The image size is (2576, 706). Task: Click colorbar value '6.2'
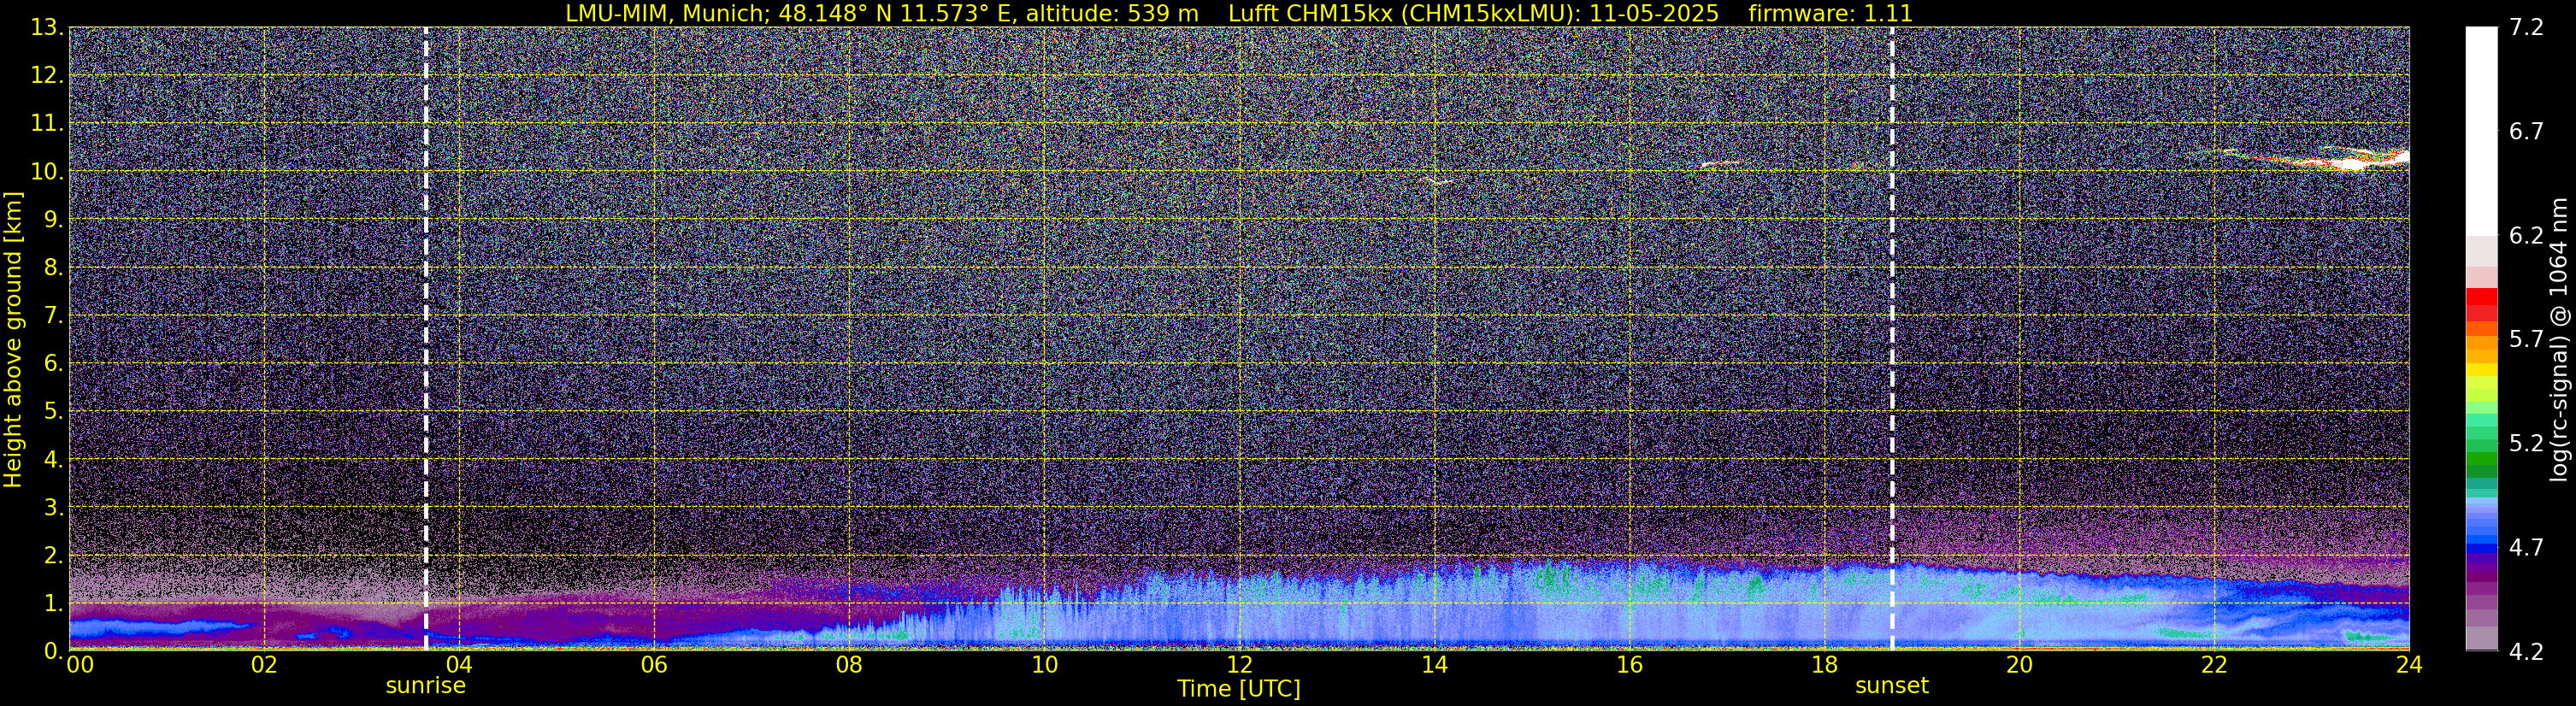click(x=2527, y=236)
